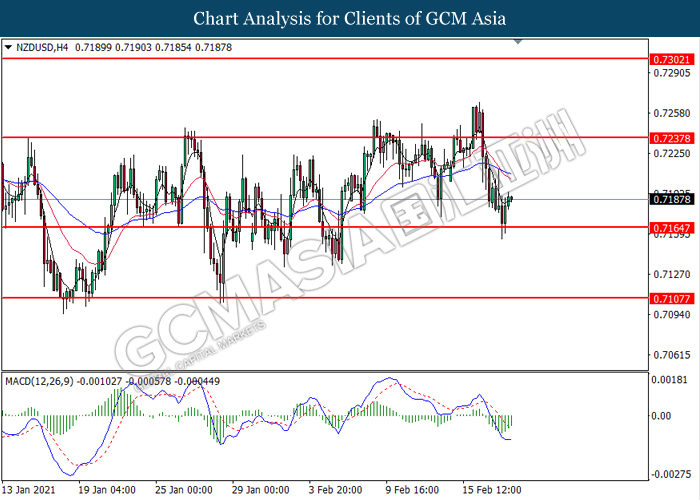Click the 0.70615 price scale value

tap(671, 355)
